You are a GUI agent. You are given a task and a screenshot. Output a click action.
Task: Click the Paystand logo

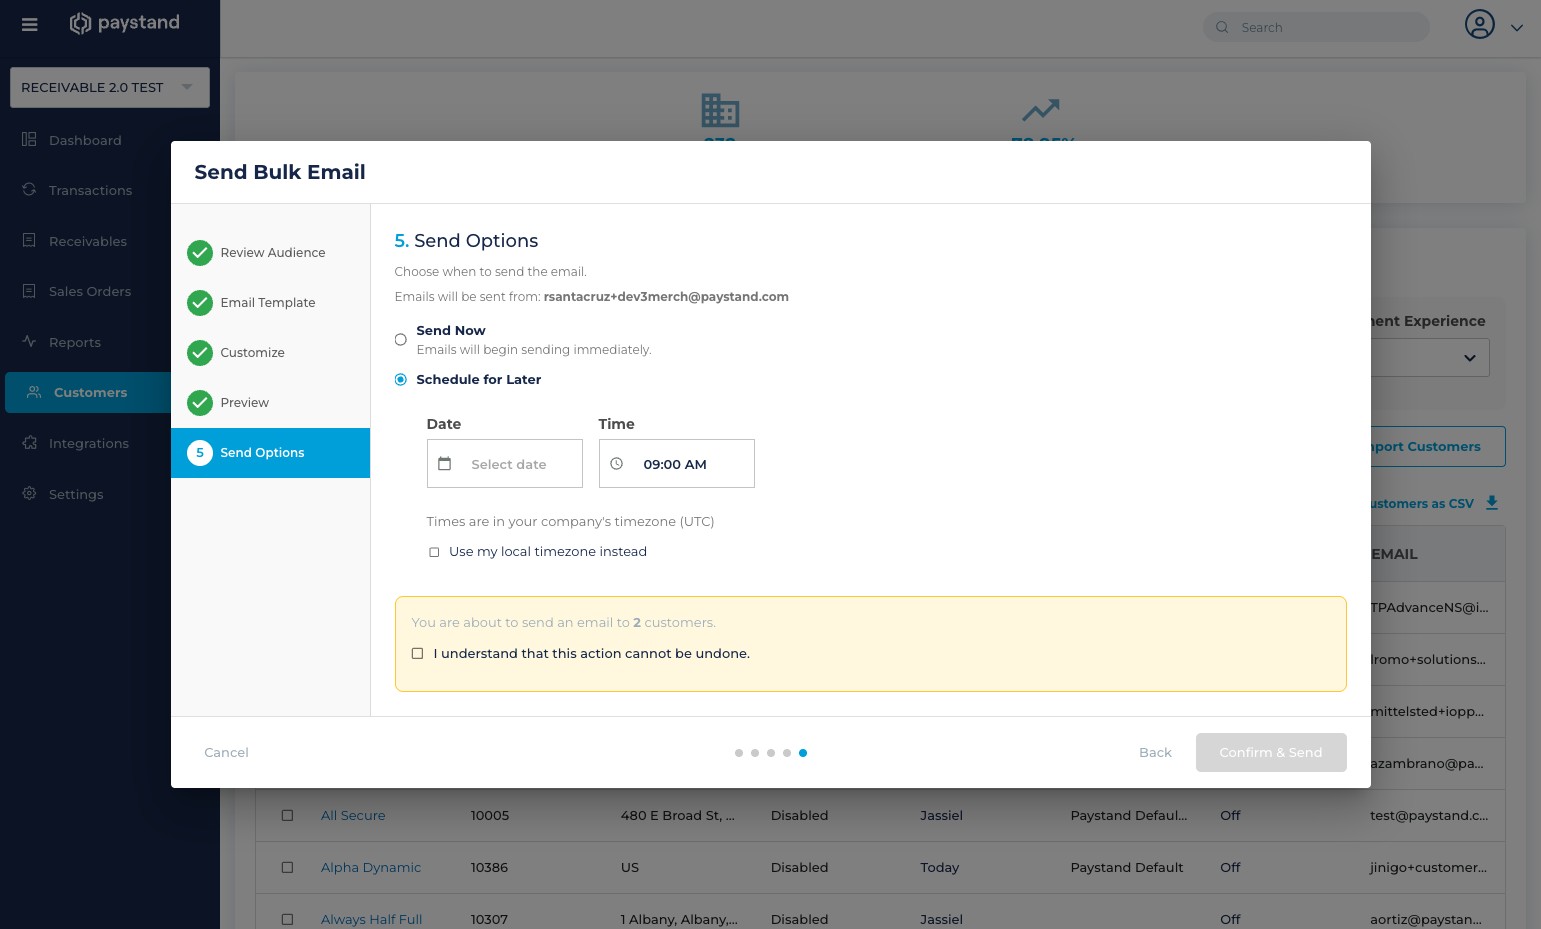click(124, 23)
